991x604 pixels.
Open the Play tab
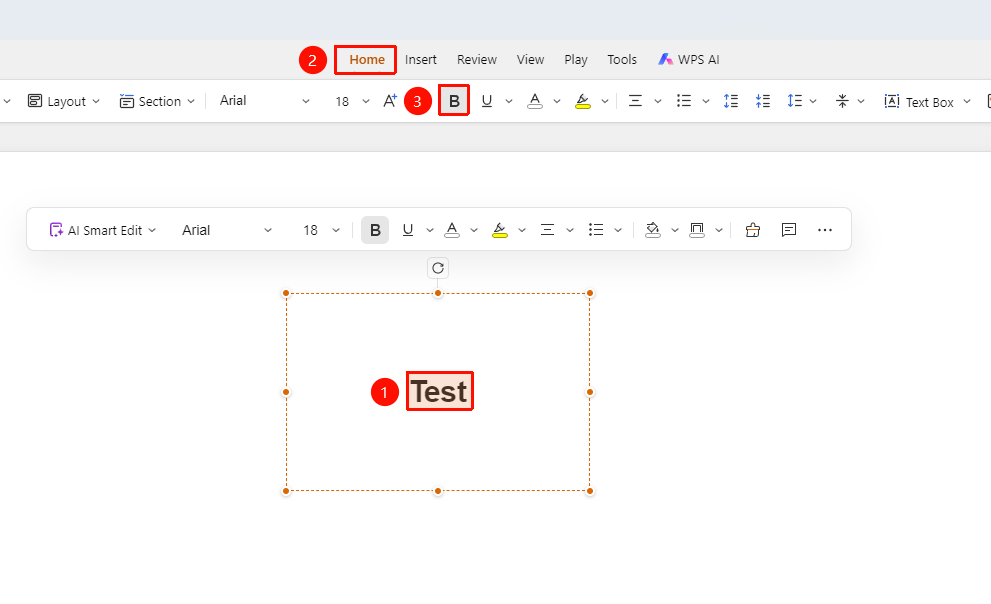click(576, 59)
